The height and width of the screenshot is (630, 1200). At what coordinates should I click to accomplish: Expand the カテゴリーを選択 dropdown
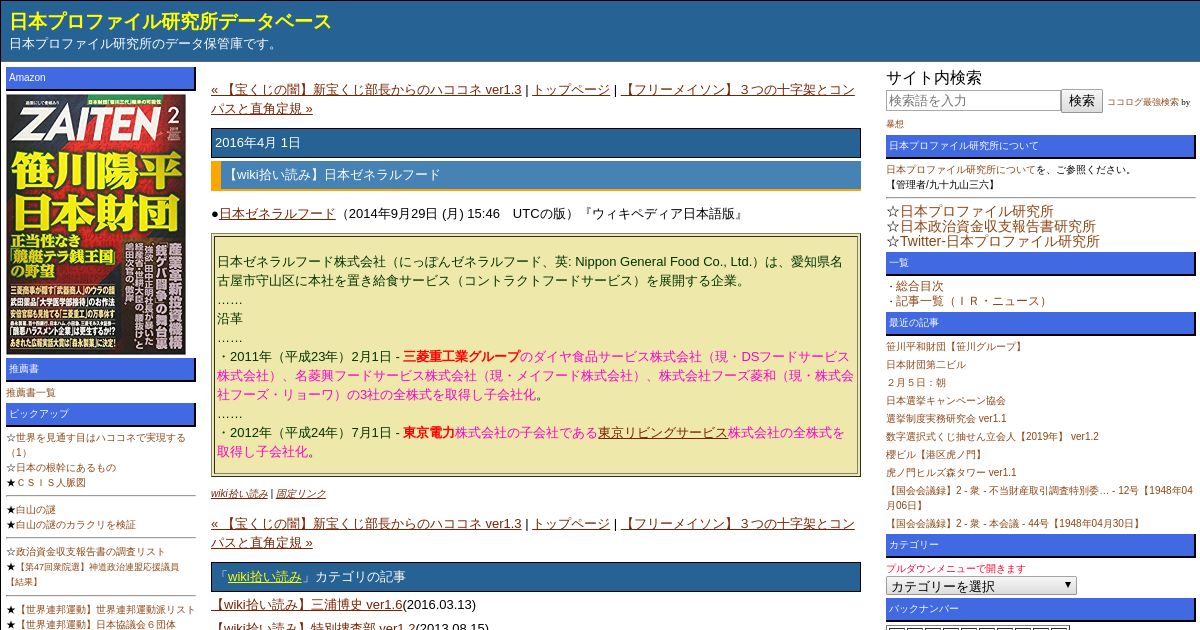[981, 586]
